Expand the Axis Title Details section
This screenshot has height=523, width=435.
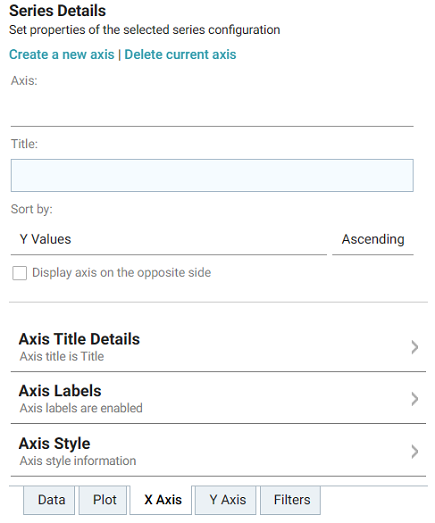pos(218,347)
